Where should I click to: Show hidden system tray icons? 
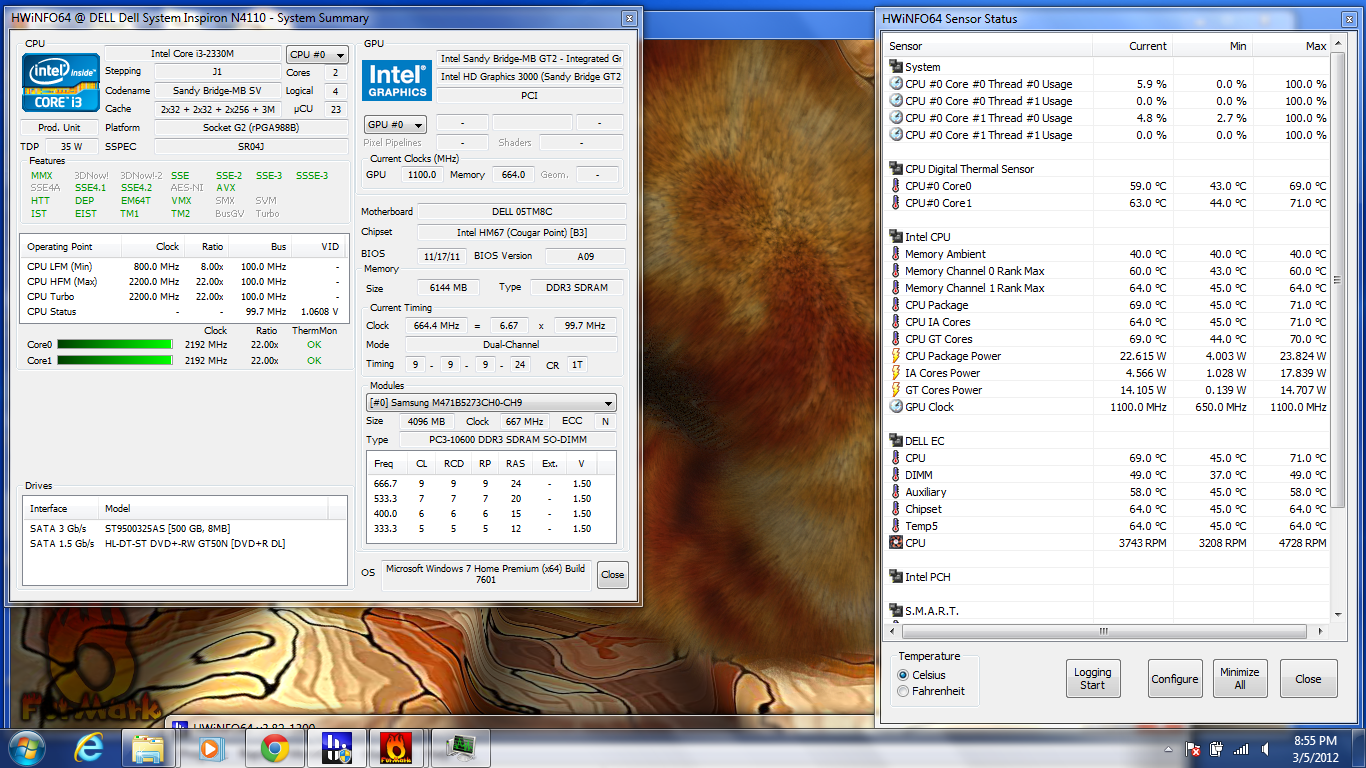[x=1168, y=748]
